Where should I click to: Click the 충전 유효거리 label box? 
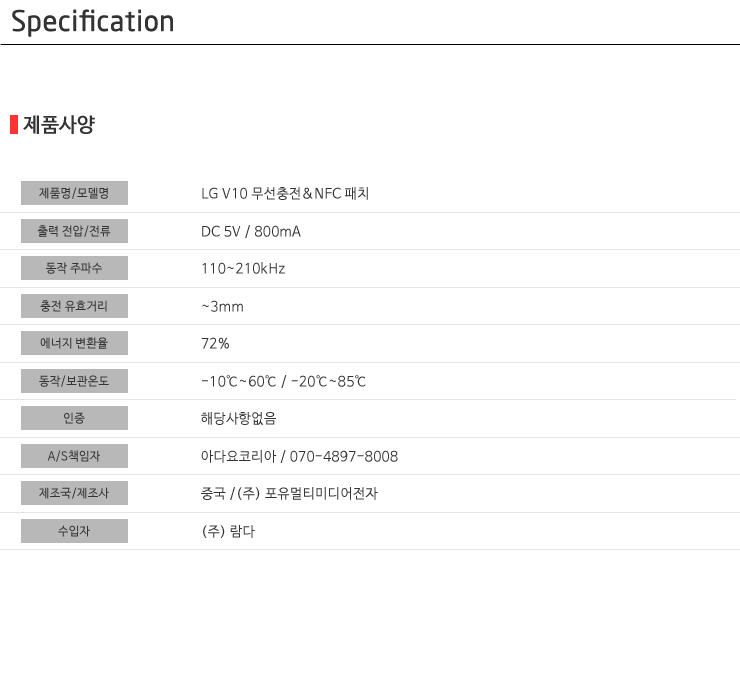[x=74, y=306]
